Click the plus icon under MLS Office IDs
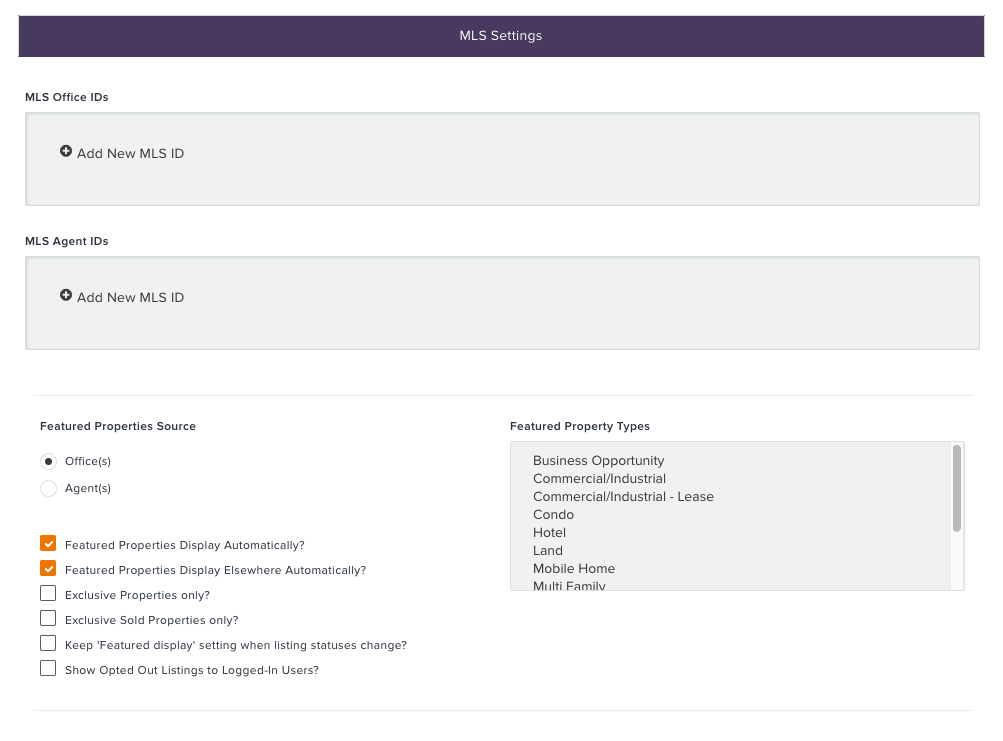 pos(66,151)
